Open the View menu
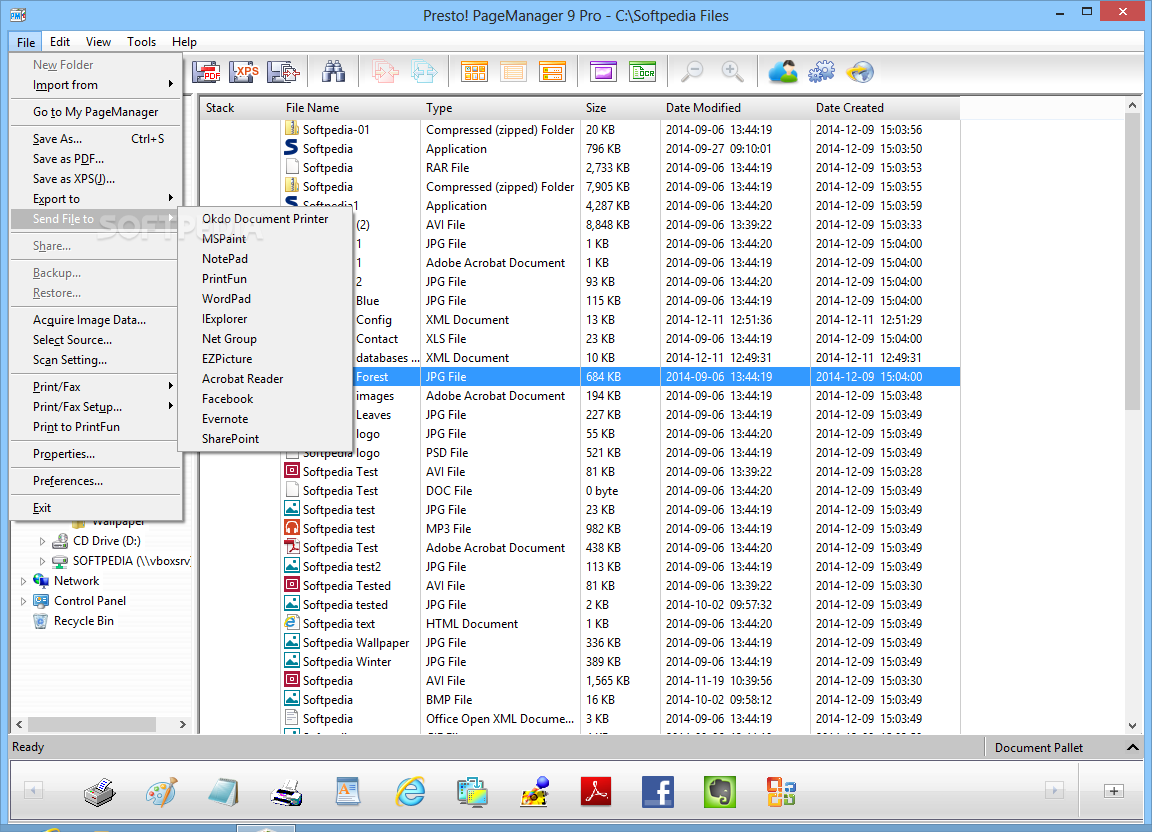The height and width of the screenshot is (832, 1152). (98, 42)
